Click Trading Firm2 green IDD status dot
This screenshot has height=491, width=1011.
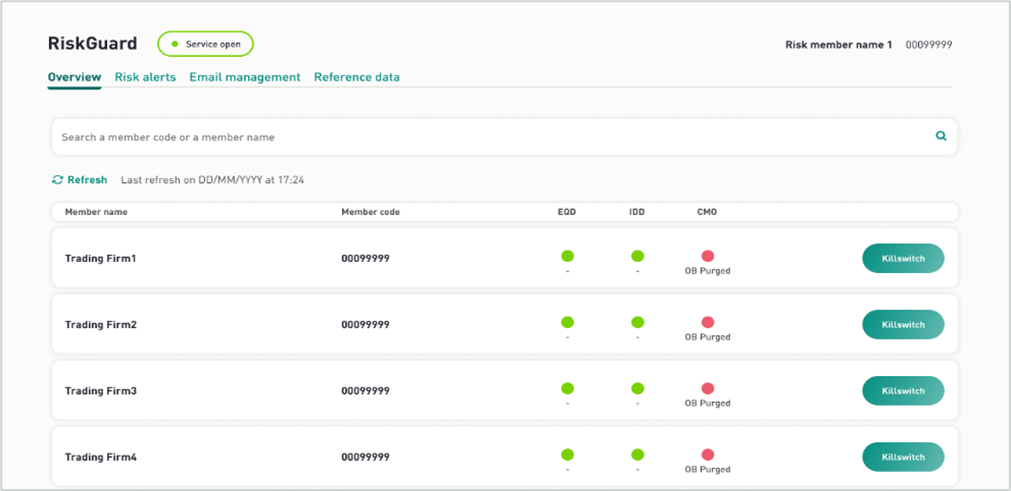[x=638, y=322]
